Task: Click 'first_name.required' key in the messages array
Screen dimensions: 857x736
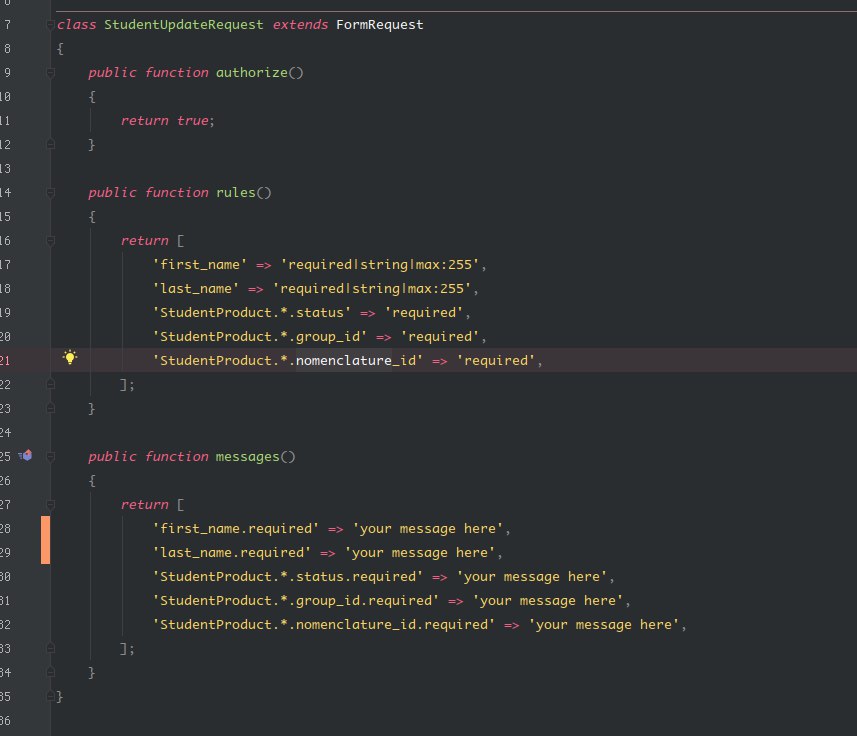Action: pyautogui.click(x=236, y=528)
